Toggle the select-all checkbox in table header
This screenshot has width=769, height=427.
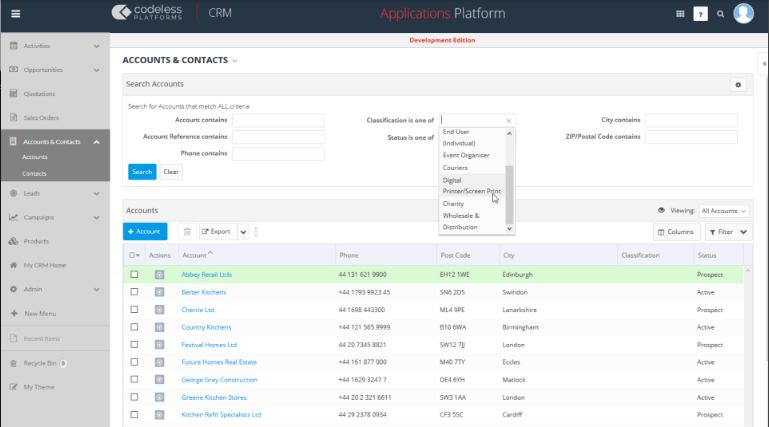132,255
